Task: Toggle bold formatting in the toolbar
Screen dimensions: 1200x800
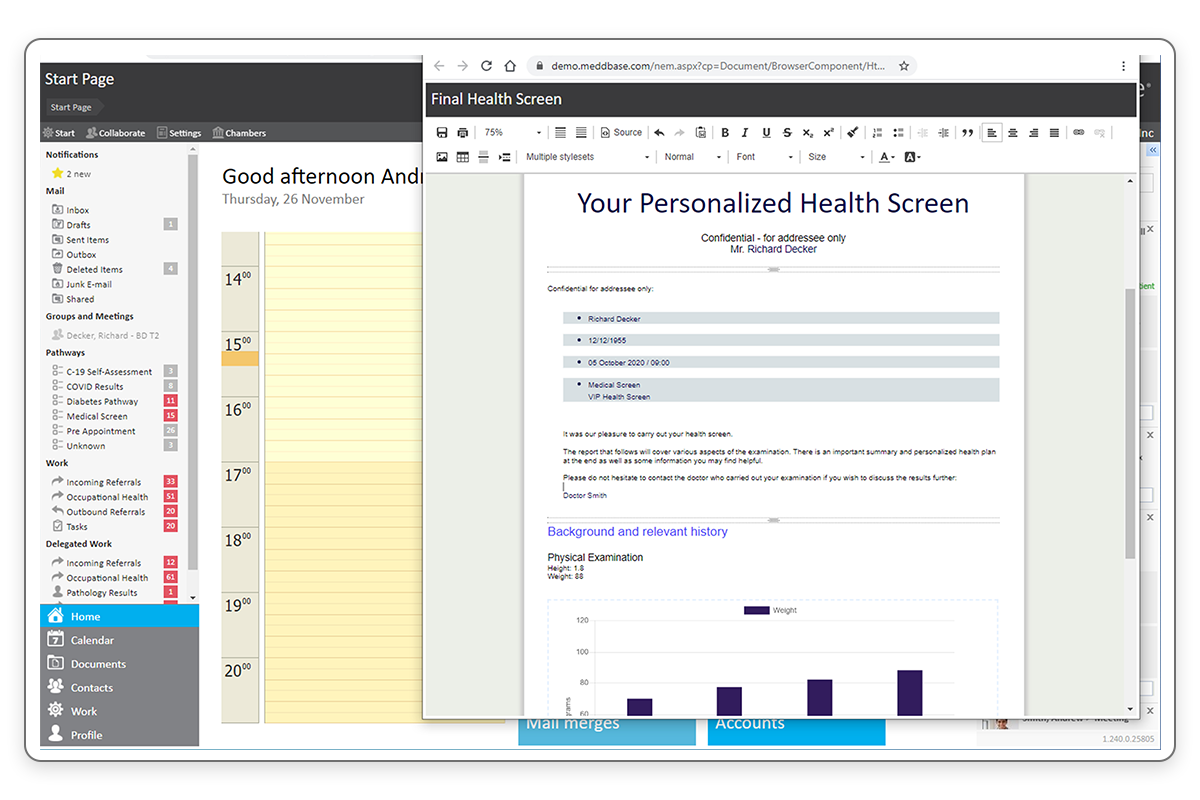Action: coord(725,131)
